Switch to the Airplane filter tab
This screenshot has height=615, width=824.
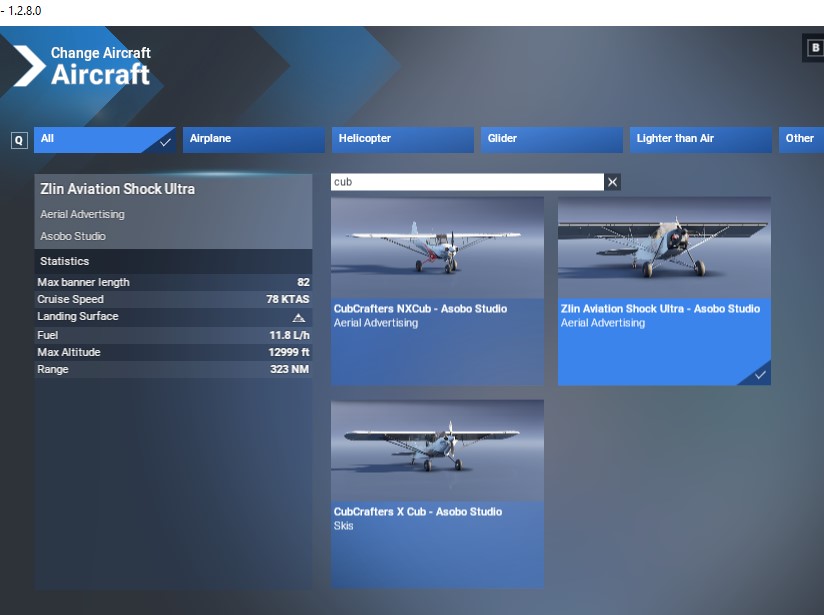254,139
